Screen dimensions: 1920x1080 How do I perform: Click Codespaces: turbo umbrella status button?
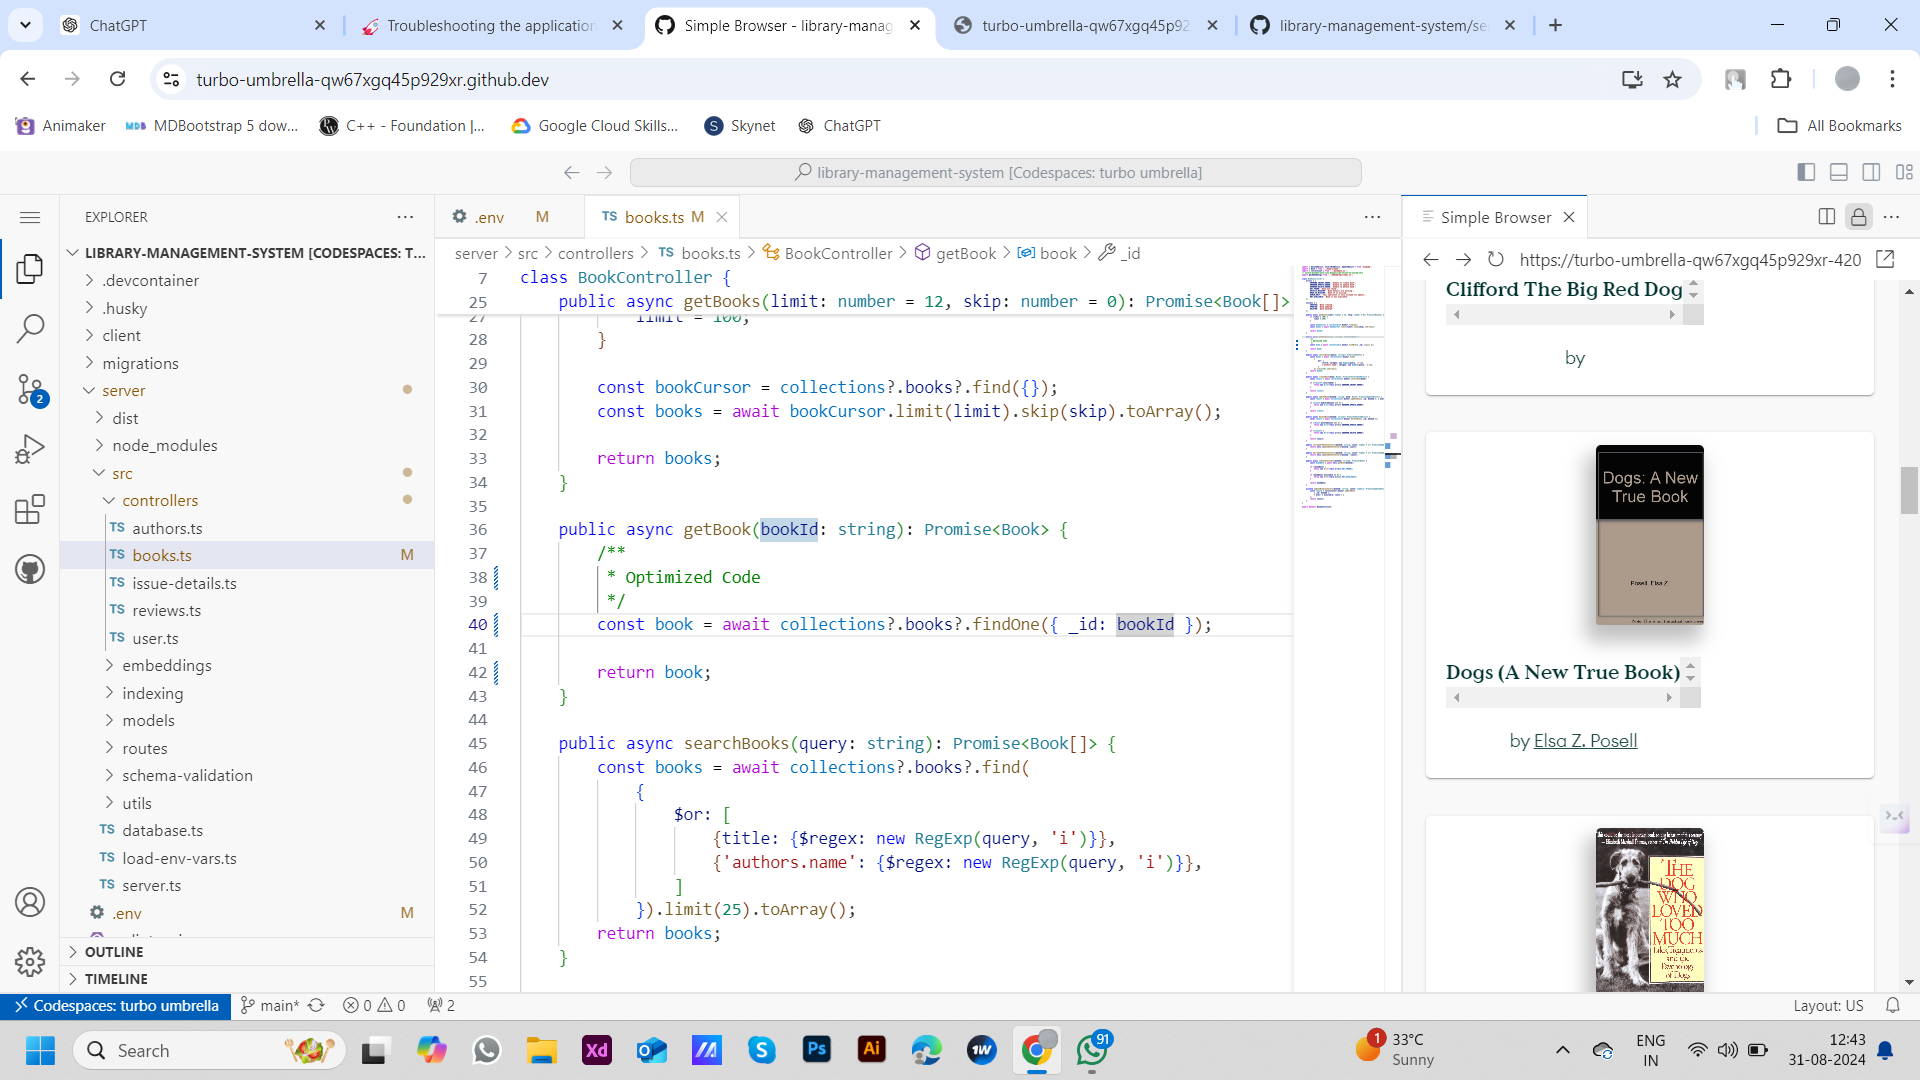click(116, 1005)
